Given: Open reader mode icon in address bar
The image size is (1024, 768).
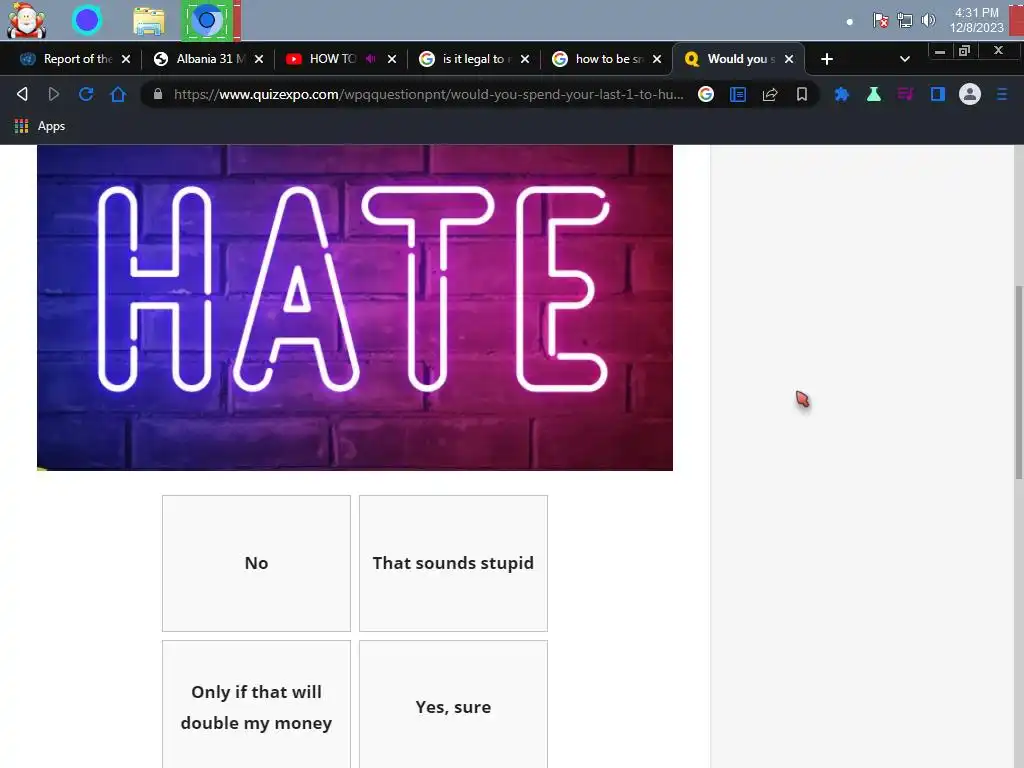Looking at the screenshot, I should pyautogui.click(x=738, y=94).
